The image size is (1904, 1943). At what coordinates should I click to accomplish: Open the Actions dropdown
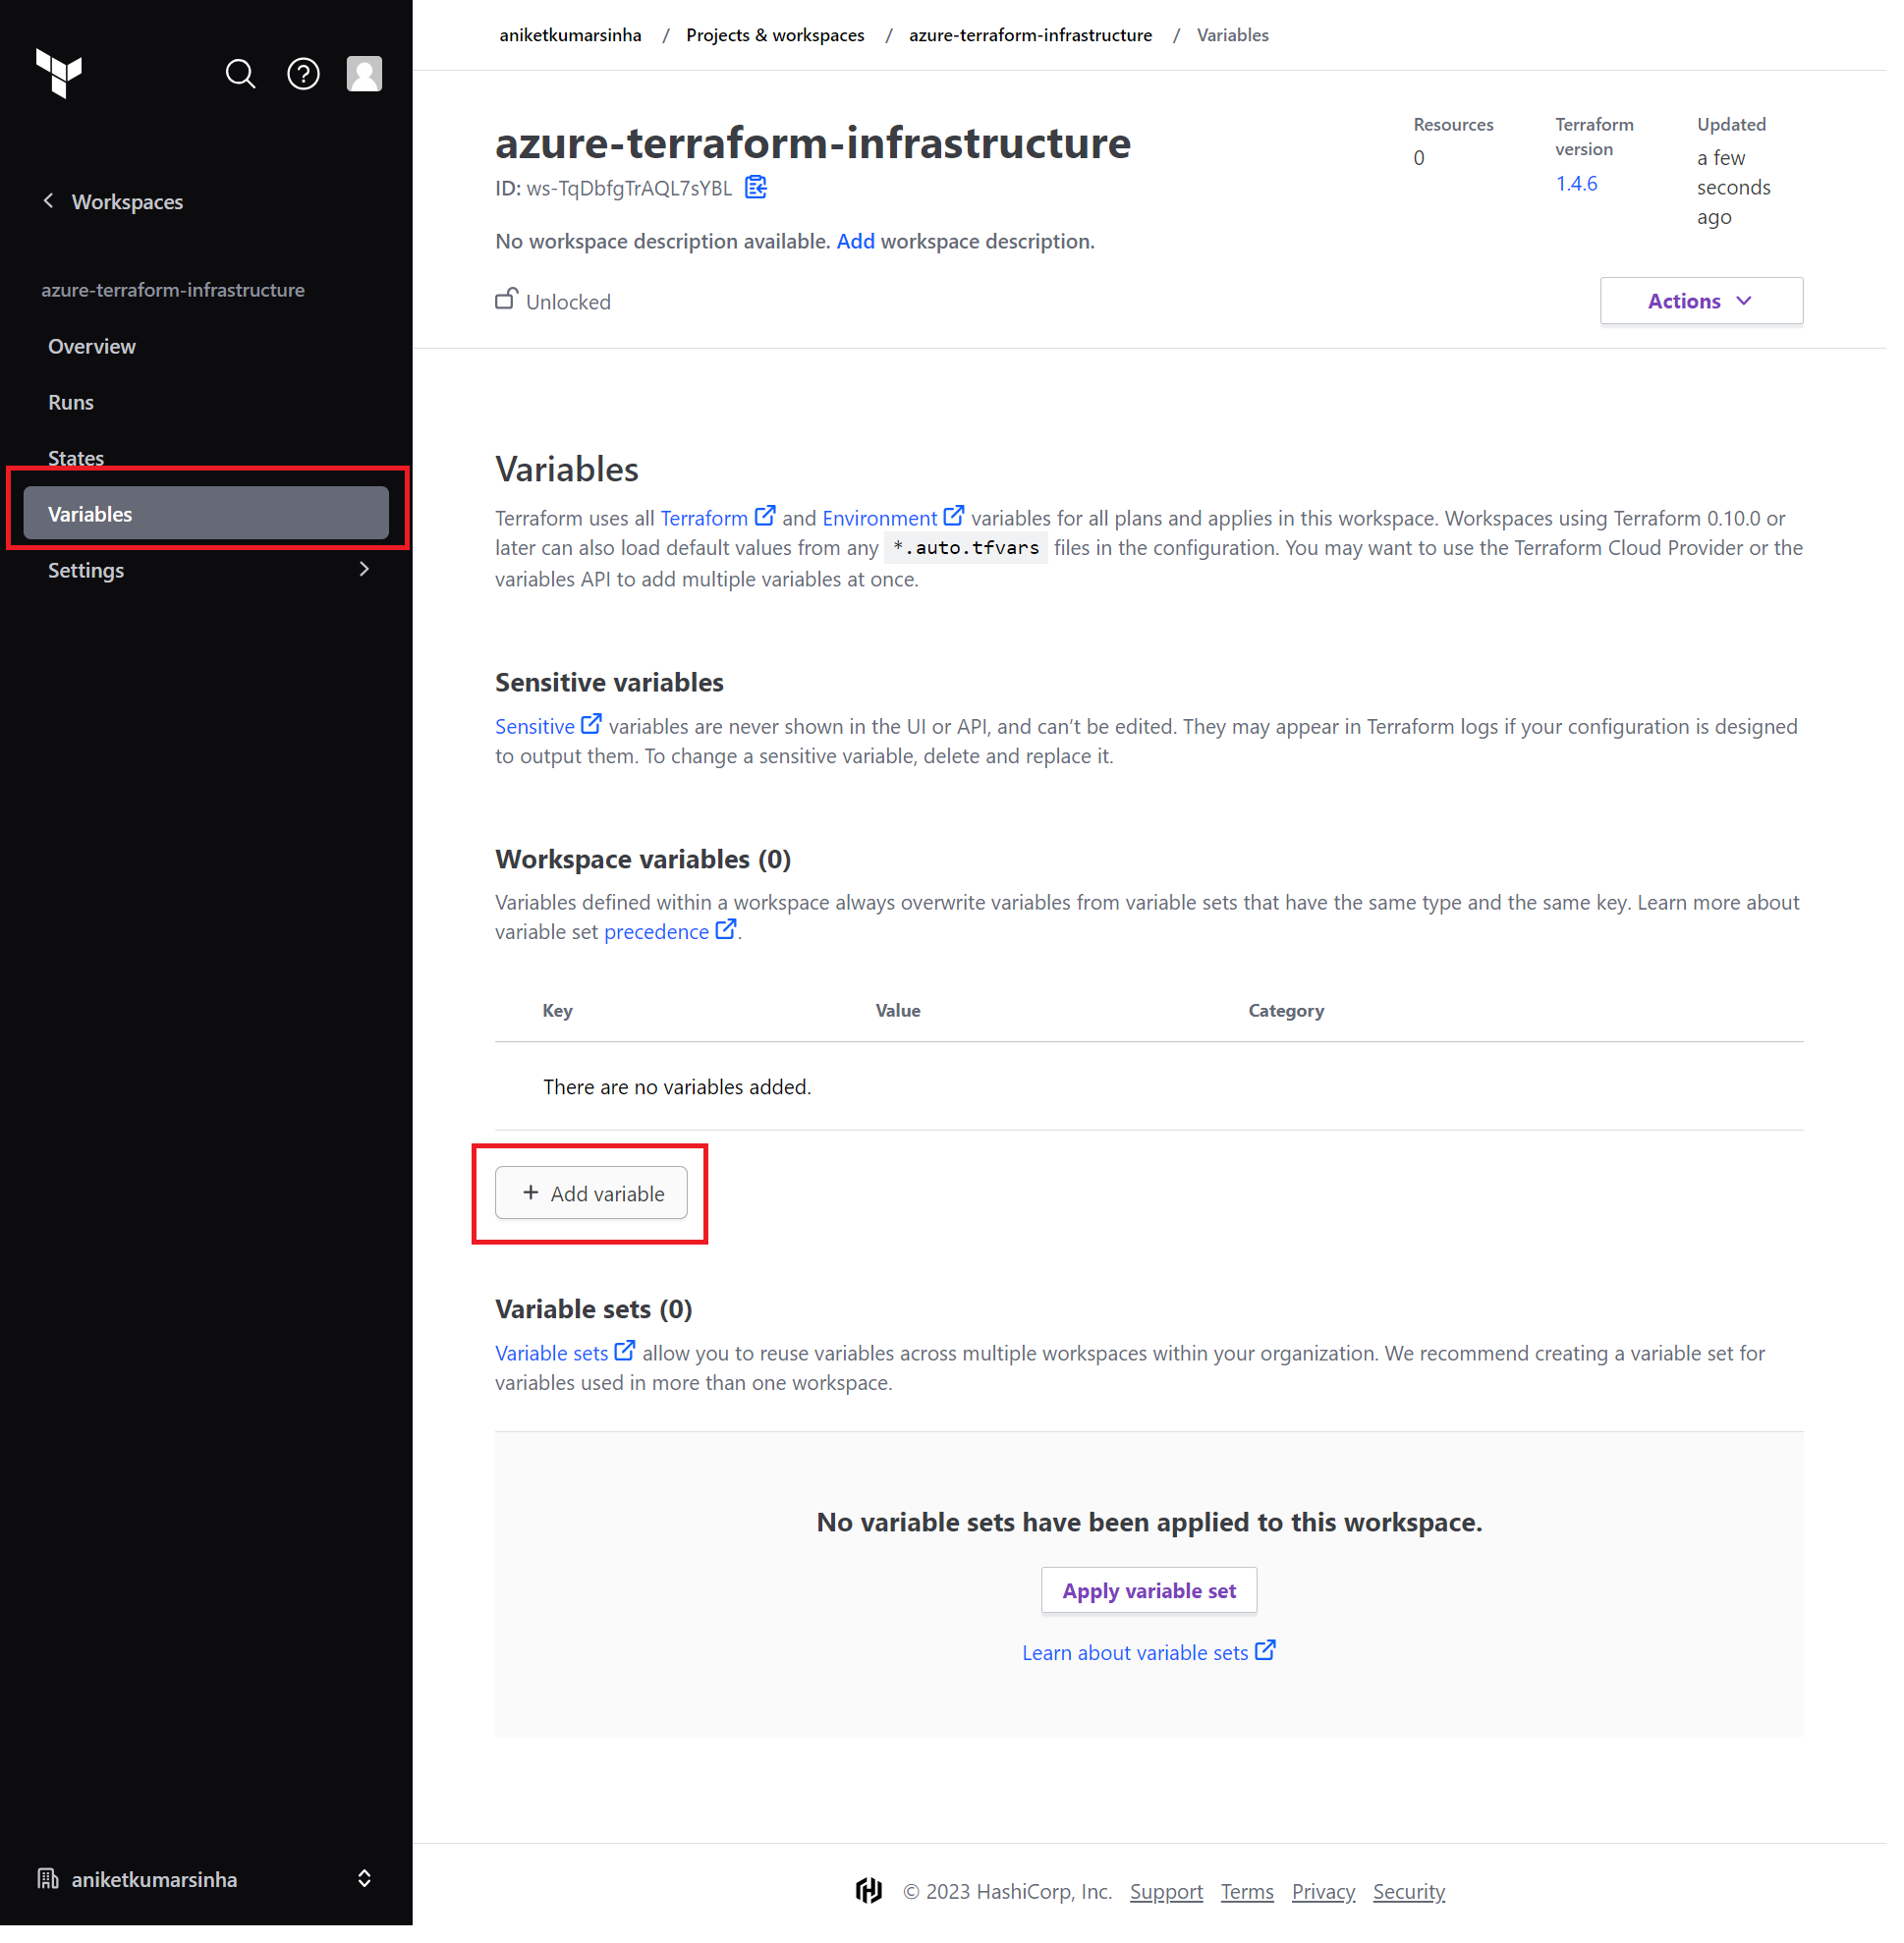tap(1703, 301)
